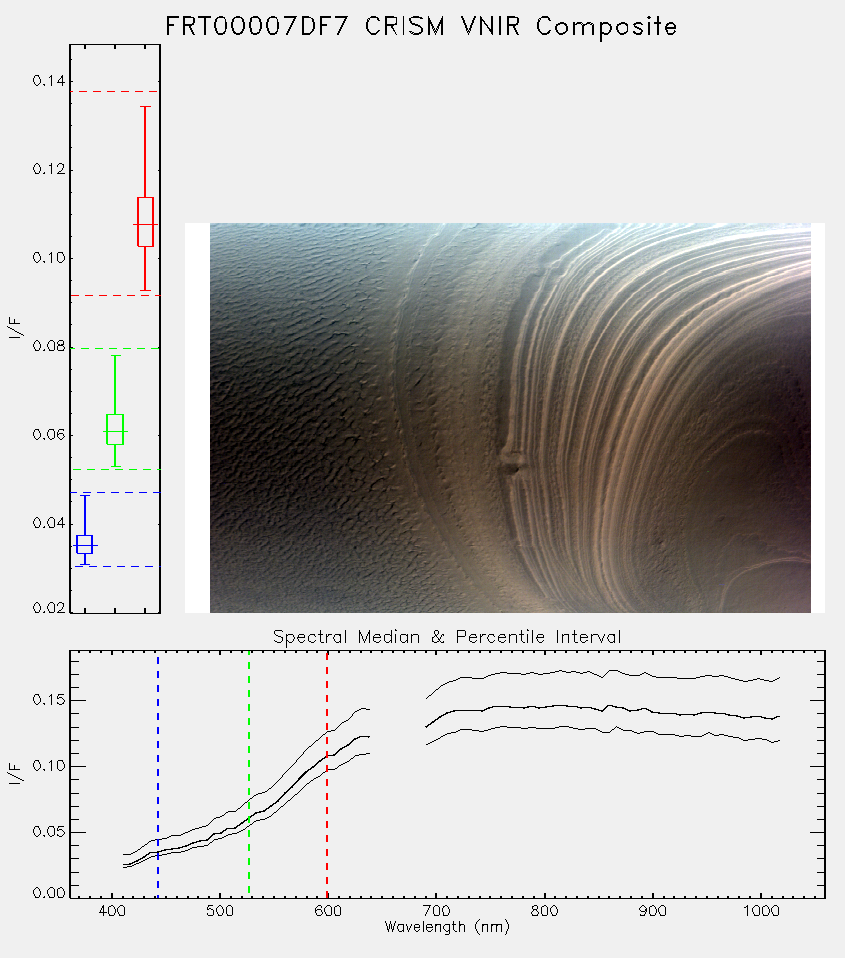Click the Spectral Median & Percentile Interval heading

pos(447,637)
